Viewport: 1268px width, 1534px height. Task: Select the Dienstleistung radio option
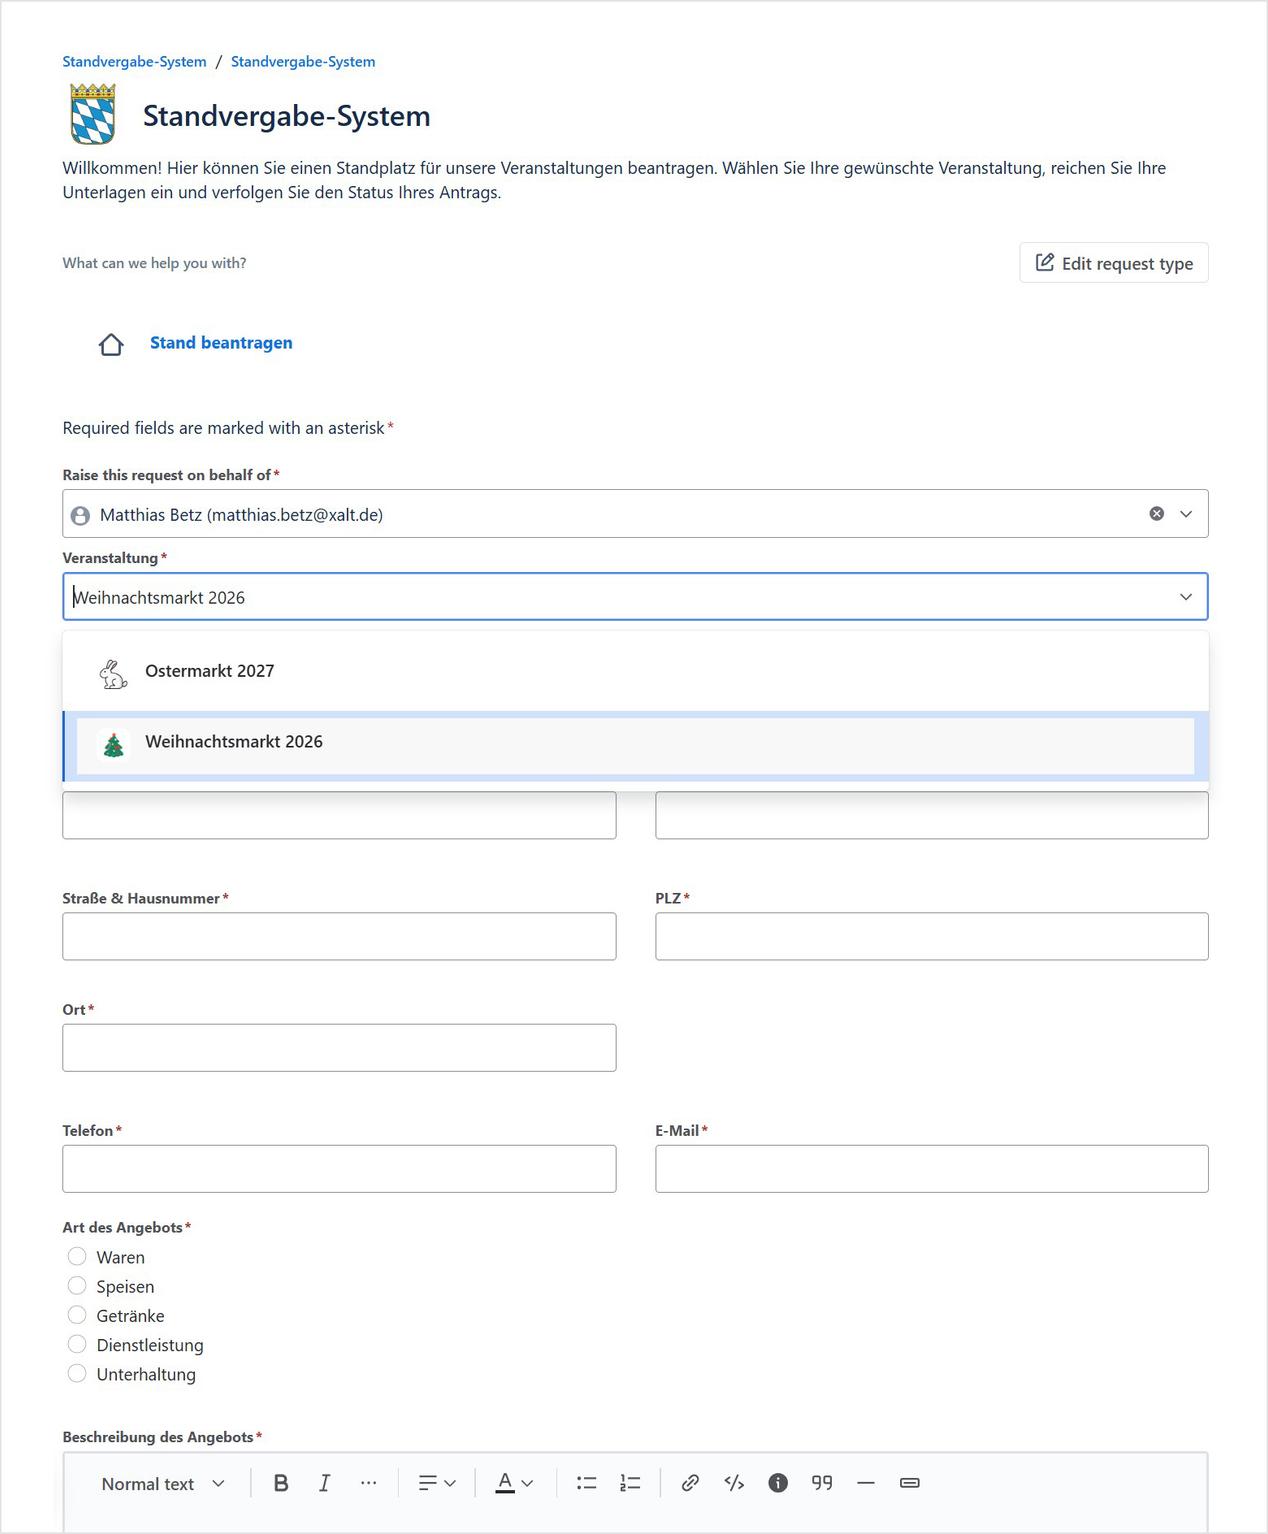click(77, 1344)
